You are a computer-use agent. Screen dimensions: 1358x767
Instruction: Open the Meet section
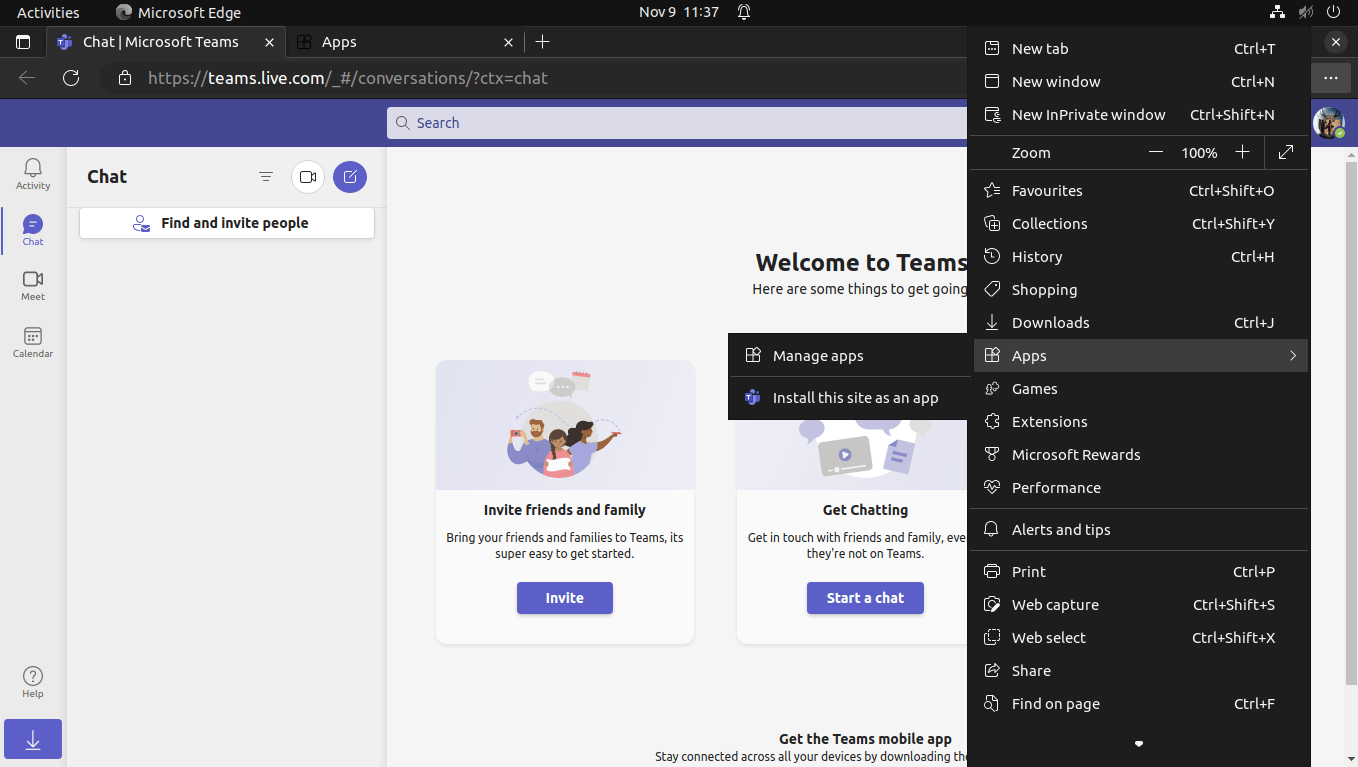tap(32, 286)
